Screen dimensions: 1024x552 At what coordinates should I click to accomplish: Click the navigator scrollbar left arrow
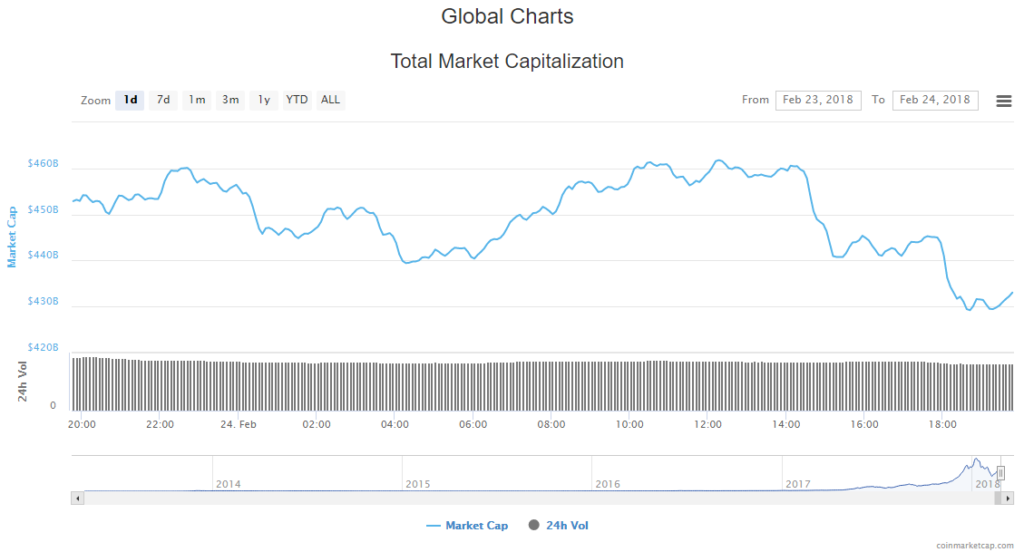click(76, 497)
